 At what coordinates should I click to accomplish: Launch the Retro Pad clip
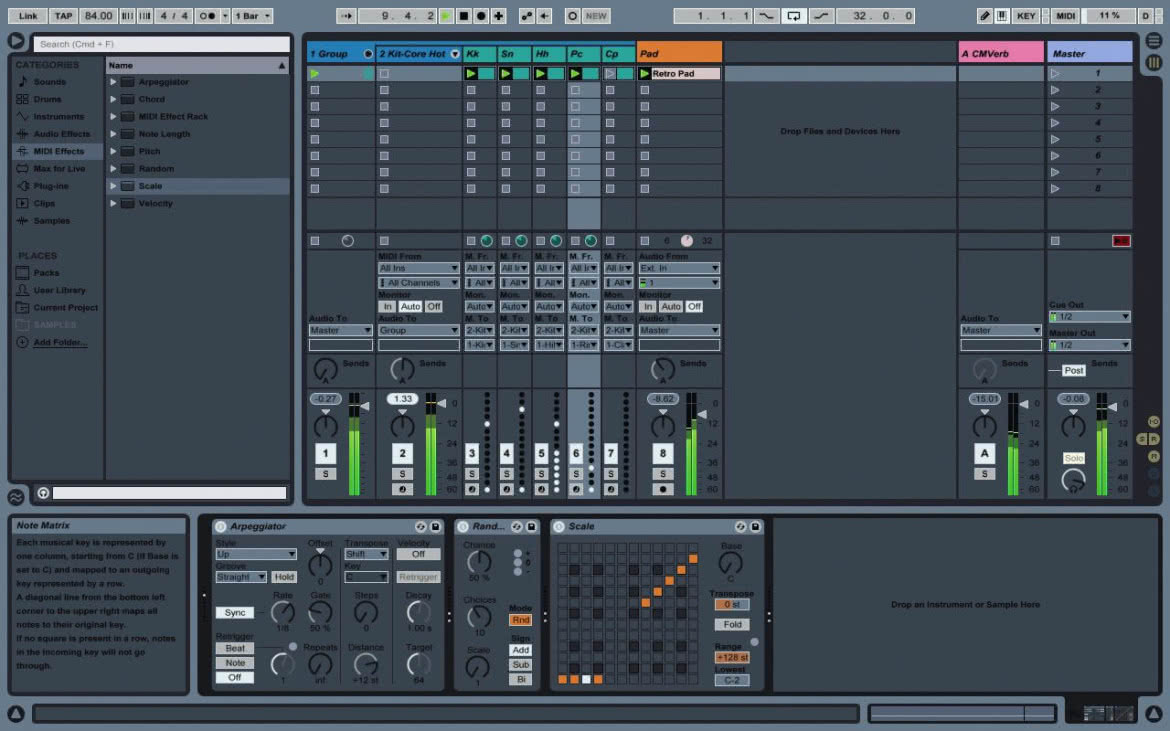point(645,73)
